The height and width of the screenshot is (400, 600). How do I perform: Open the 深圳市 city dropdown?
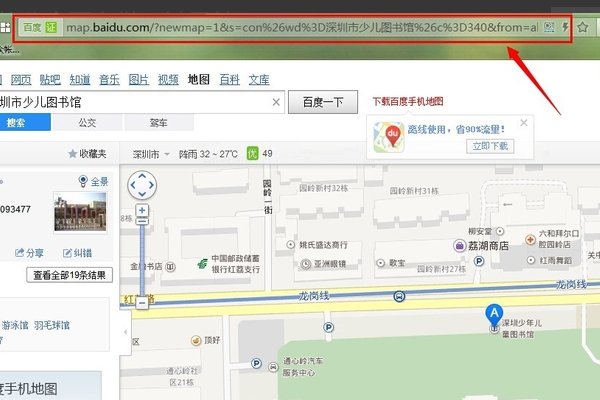tap(151, 154)
